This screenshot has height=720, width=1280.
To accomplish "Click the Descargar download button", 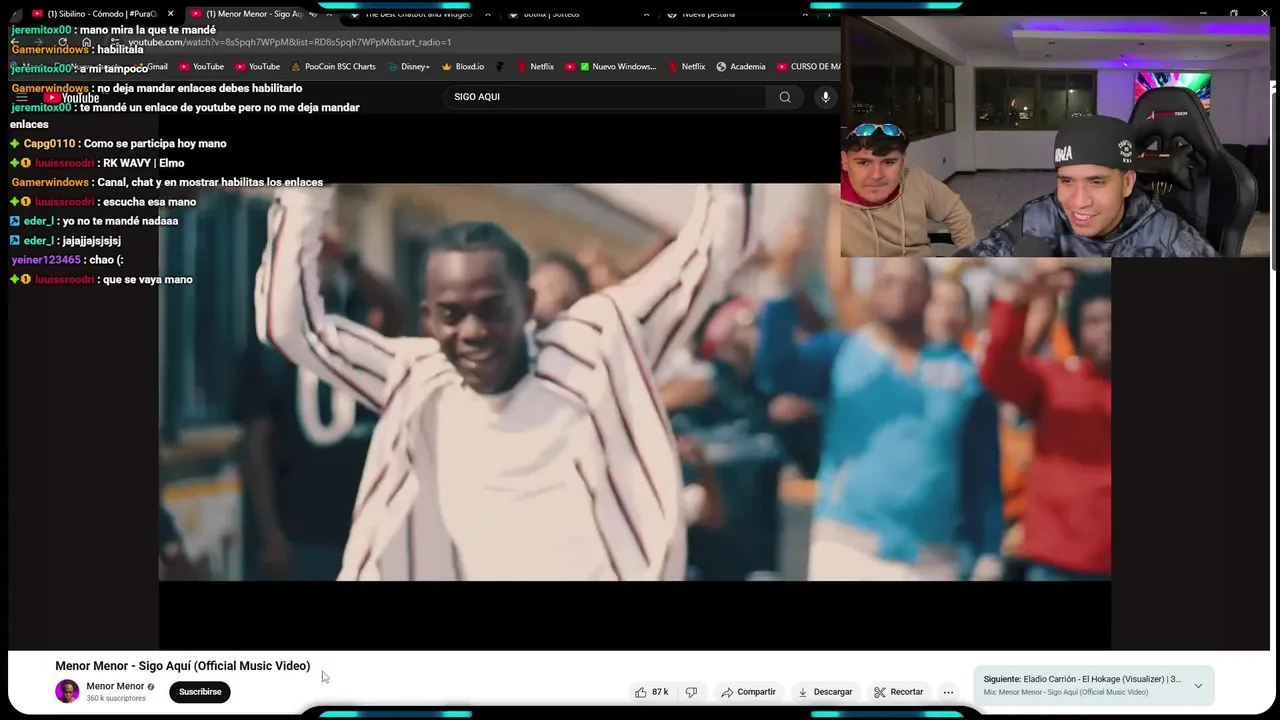I will [825, 692].
